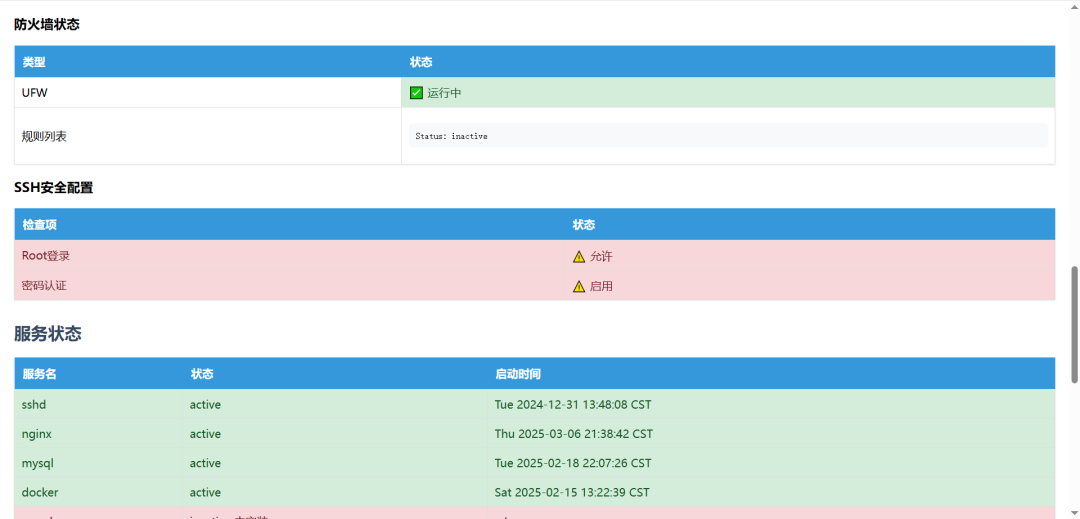Screen dimensions: 1080x519
Task: Click the 检查项 column header
Action: pyautogui.click(x=40, y=225)
